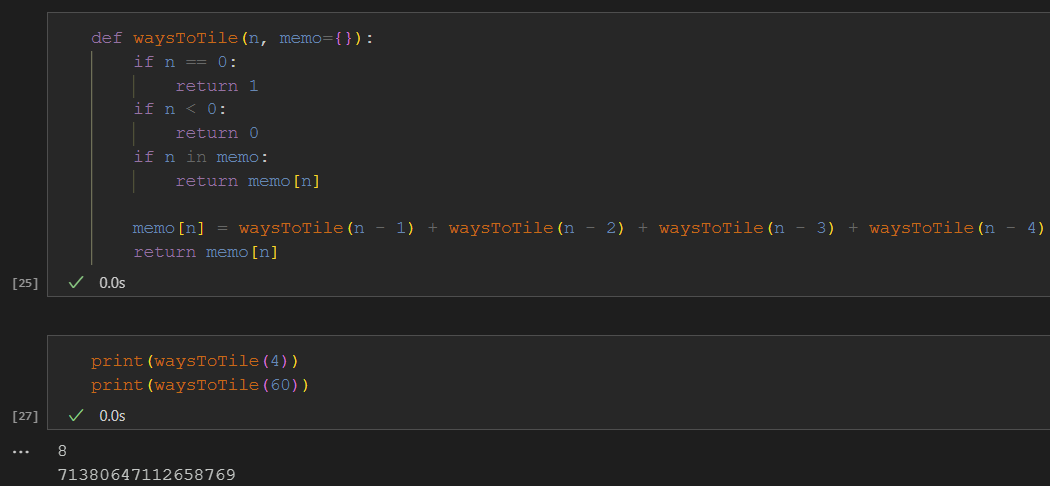The width and height of the screenshot is (1050, 486).
Task: Click the 'return 1' line
Action: [x=217, y=86]
